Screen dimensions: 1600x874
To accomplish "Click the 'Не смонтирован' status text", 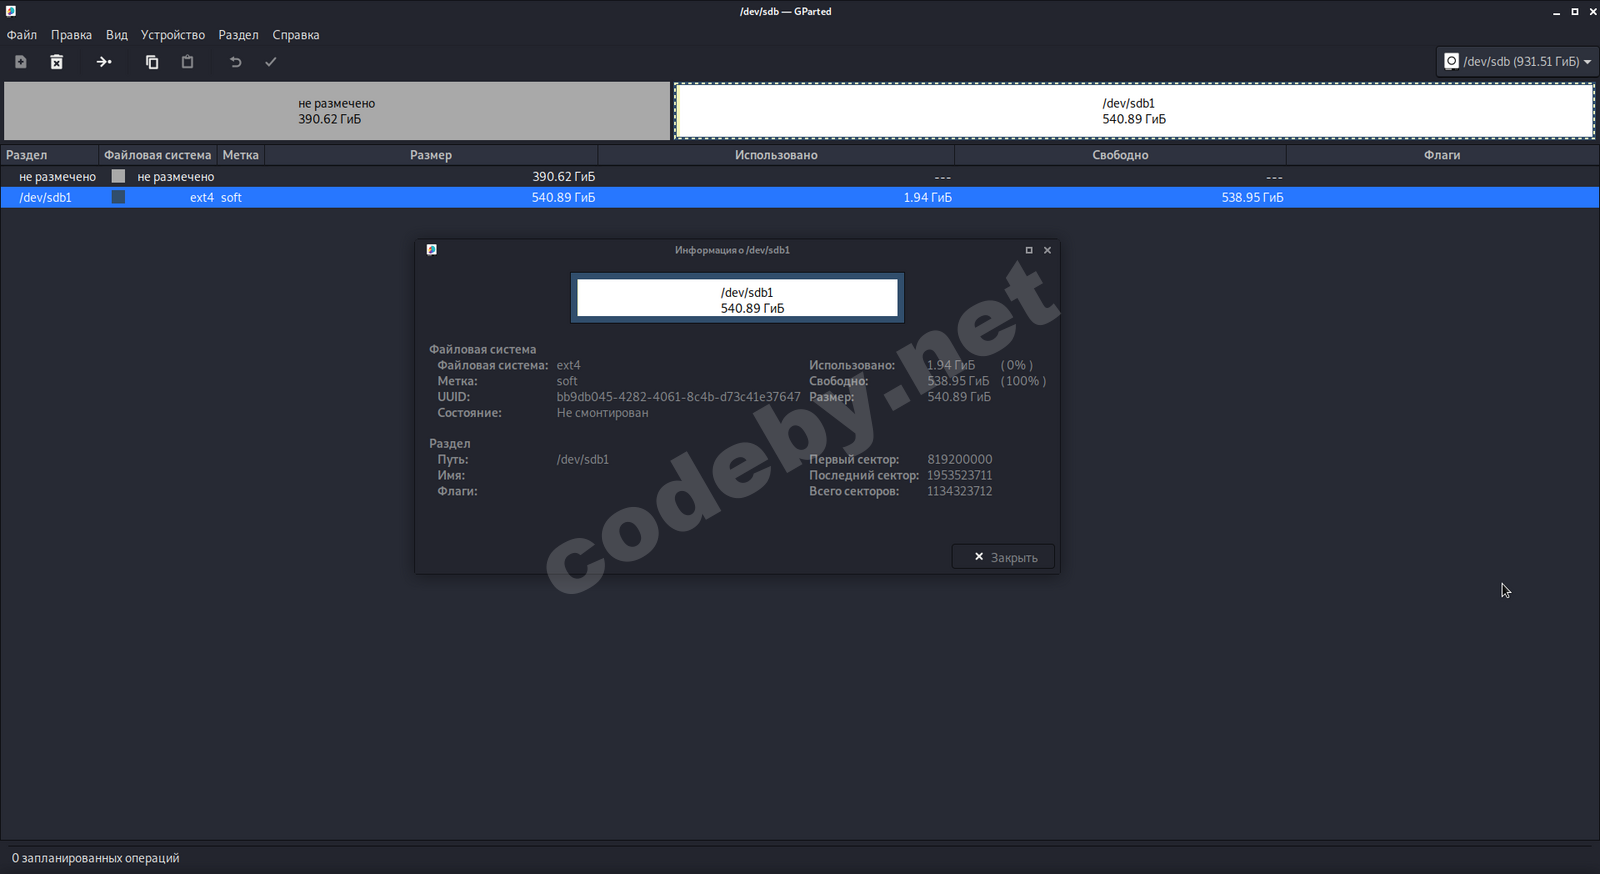I will (x=602, y=413).
